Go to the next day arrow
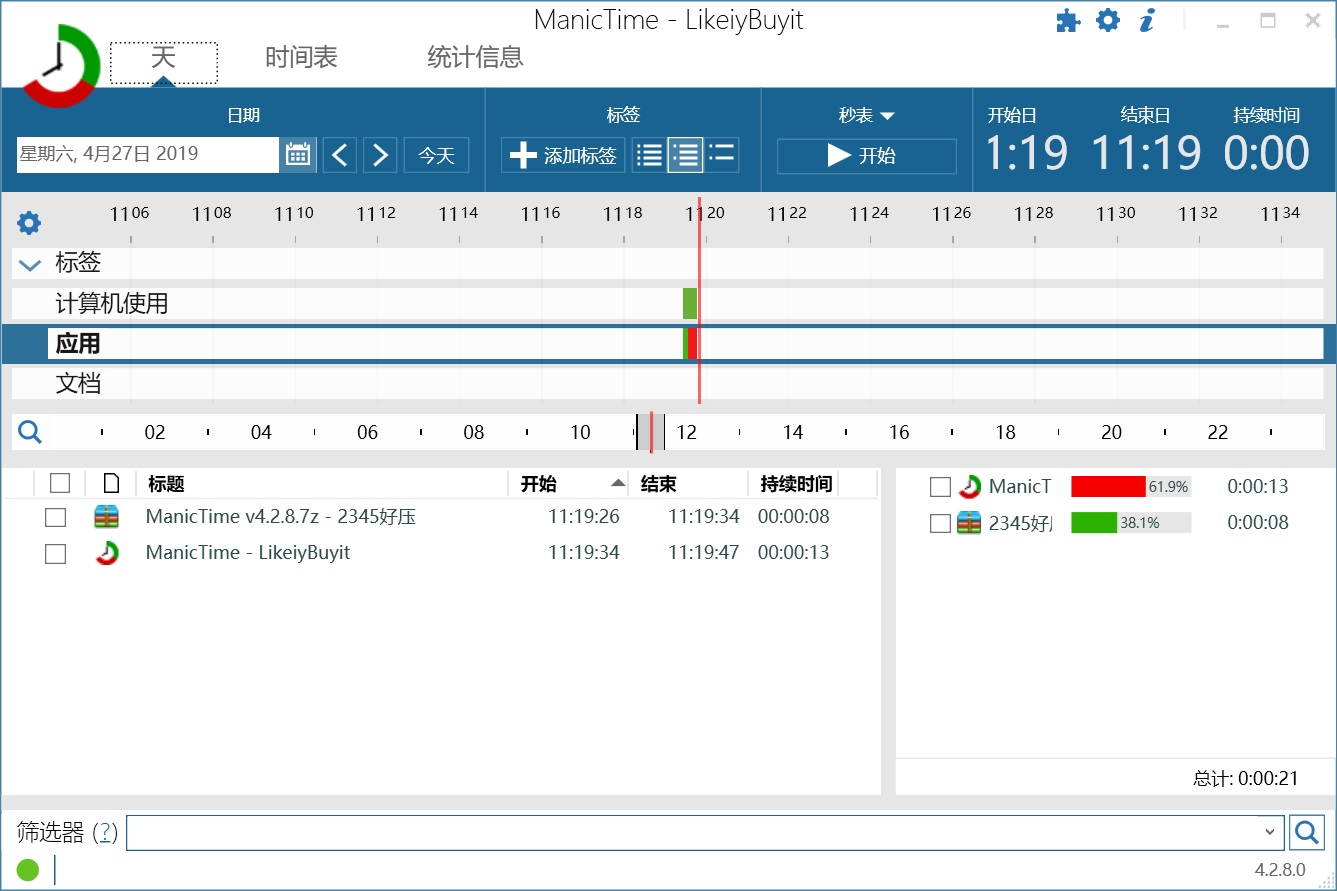Viewport: 1337px width, 891px height. pyautogui.click(x=380, y=155)
